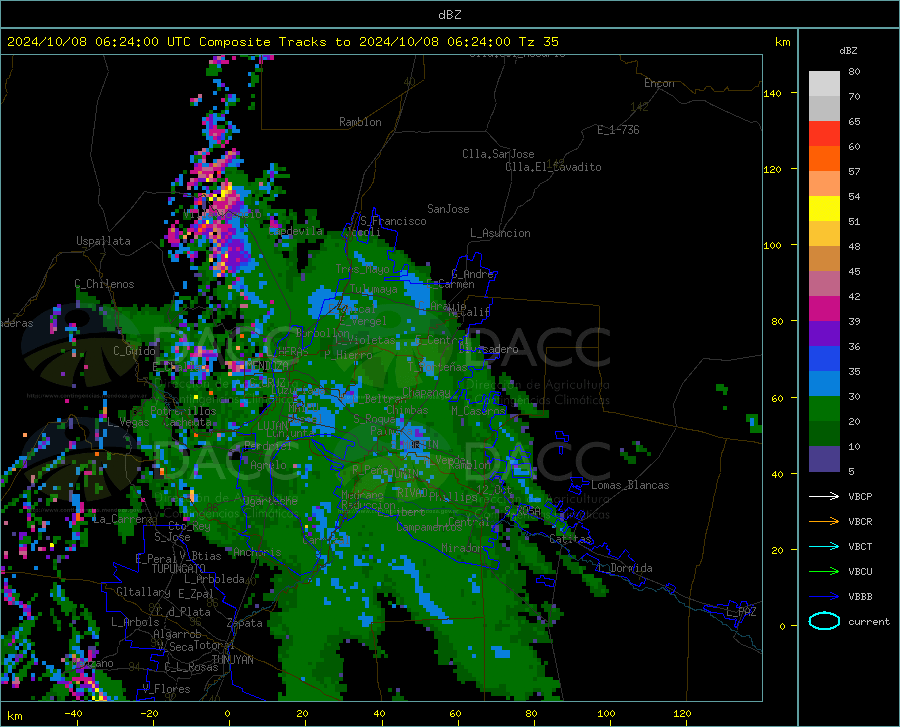Screen dimensions: 900x727
Task: Click the cyan VBCT arrow legend icon
Action: 824,546
